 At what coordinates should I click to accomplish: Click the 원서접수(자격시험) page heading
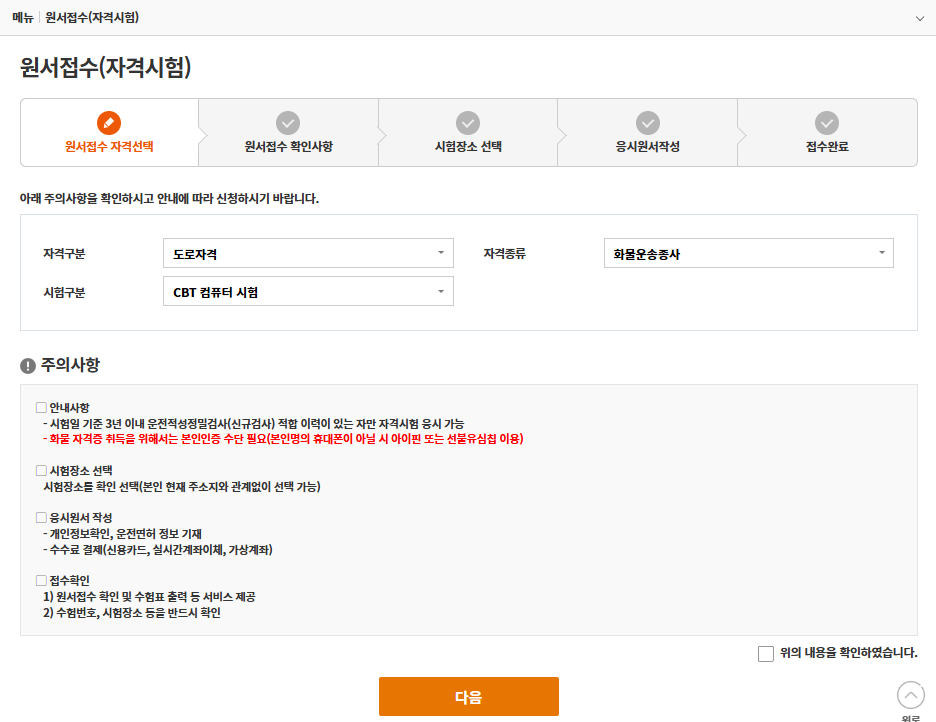click(x=106, y=67)
